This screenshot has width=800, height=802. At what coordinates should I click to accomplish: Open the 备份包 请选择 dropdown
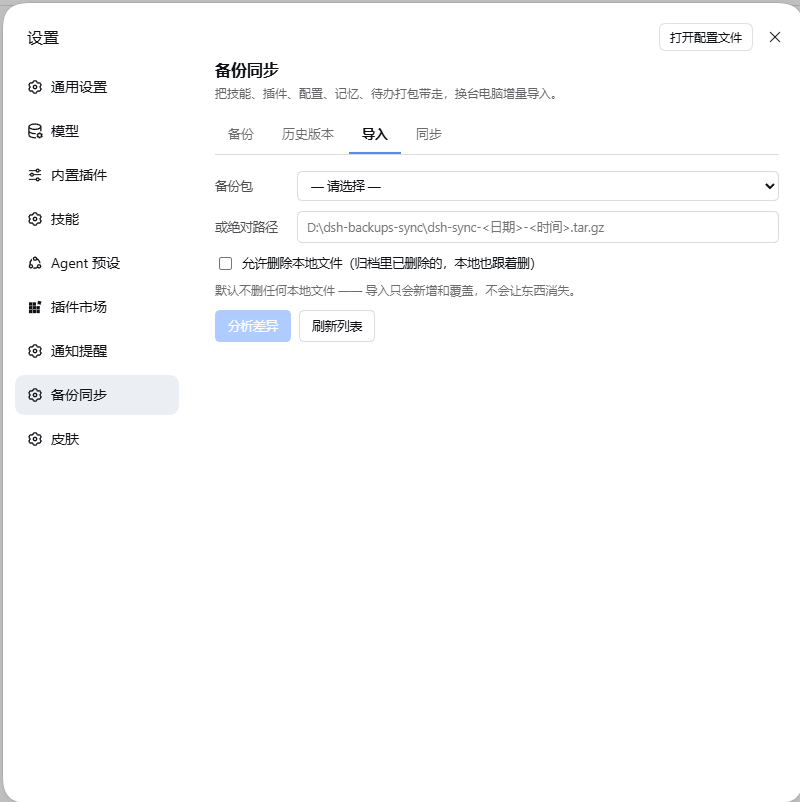click(538, 186)
